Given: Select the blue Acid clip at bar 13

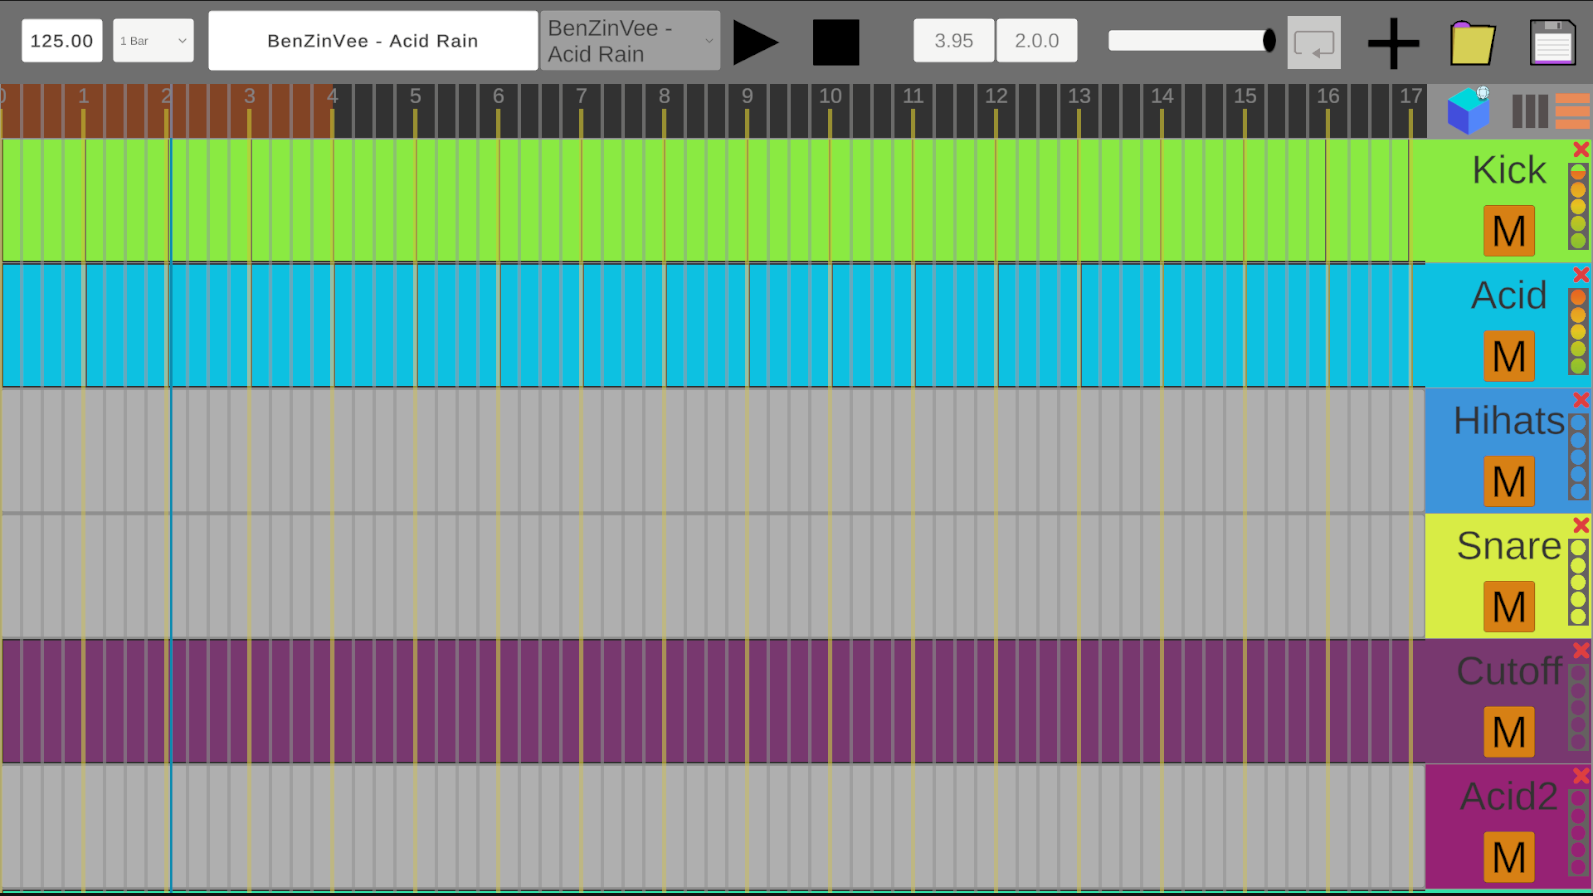Looking at the screenshot, I should (1121, 325).
